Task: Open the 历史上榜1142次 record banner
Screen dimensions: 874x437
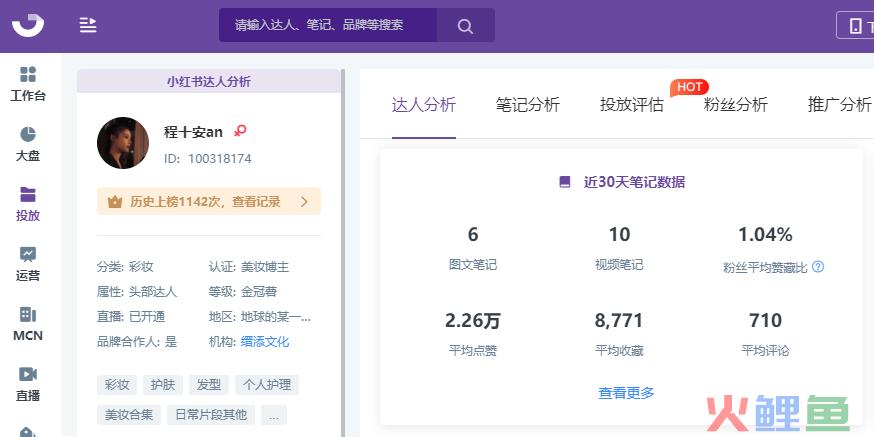Action: coord(209,201)
